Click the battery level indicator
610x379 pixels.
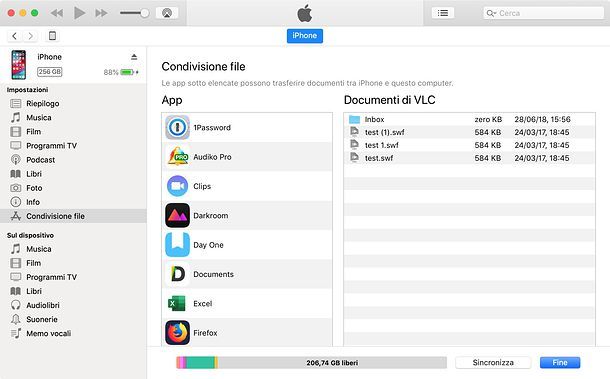[x=127, y=72]
